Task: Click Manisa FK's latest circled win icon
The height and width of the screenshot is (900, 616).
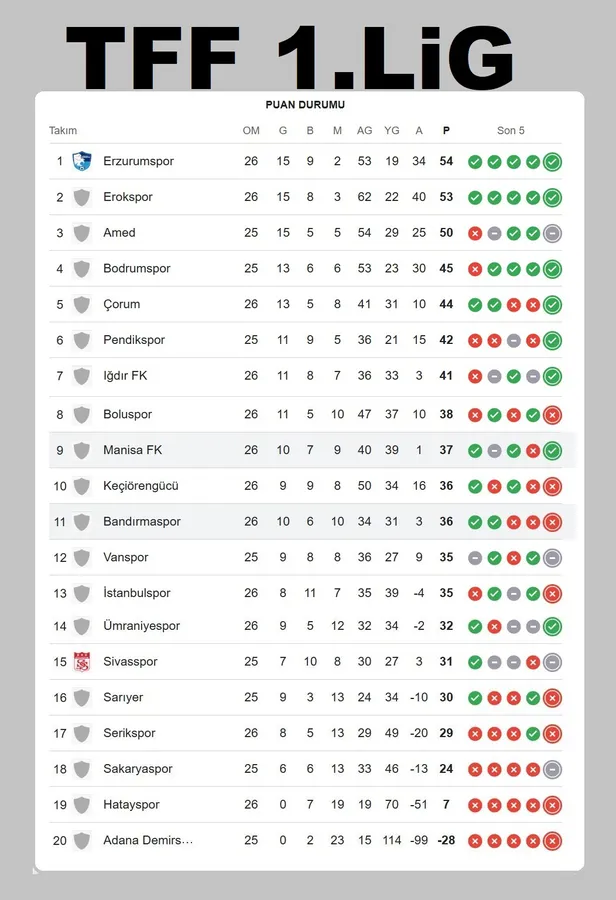Action: point(552,450)
